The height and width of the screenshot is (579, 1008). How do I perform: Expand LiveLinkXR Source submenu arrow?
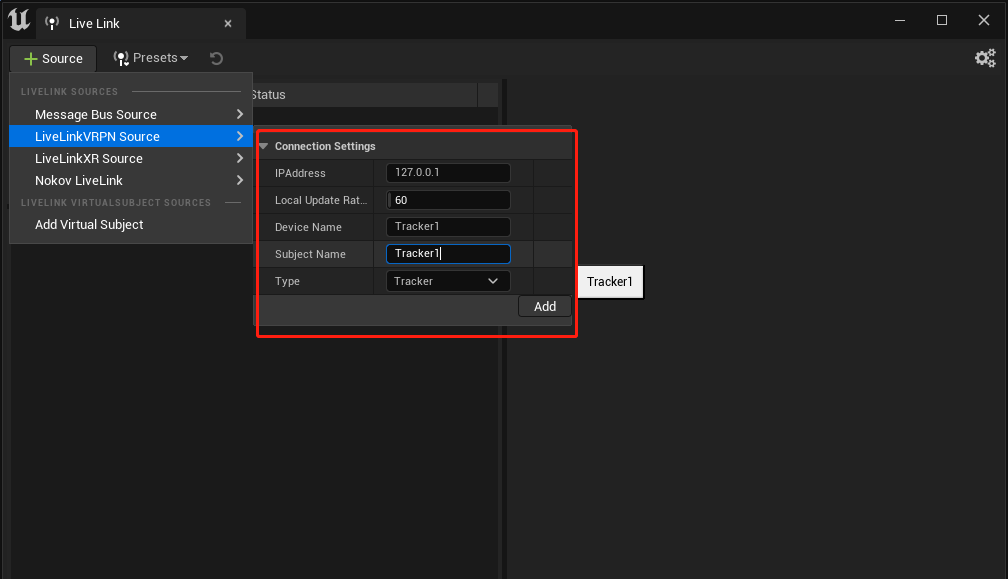(240, 158)
